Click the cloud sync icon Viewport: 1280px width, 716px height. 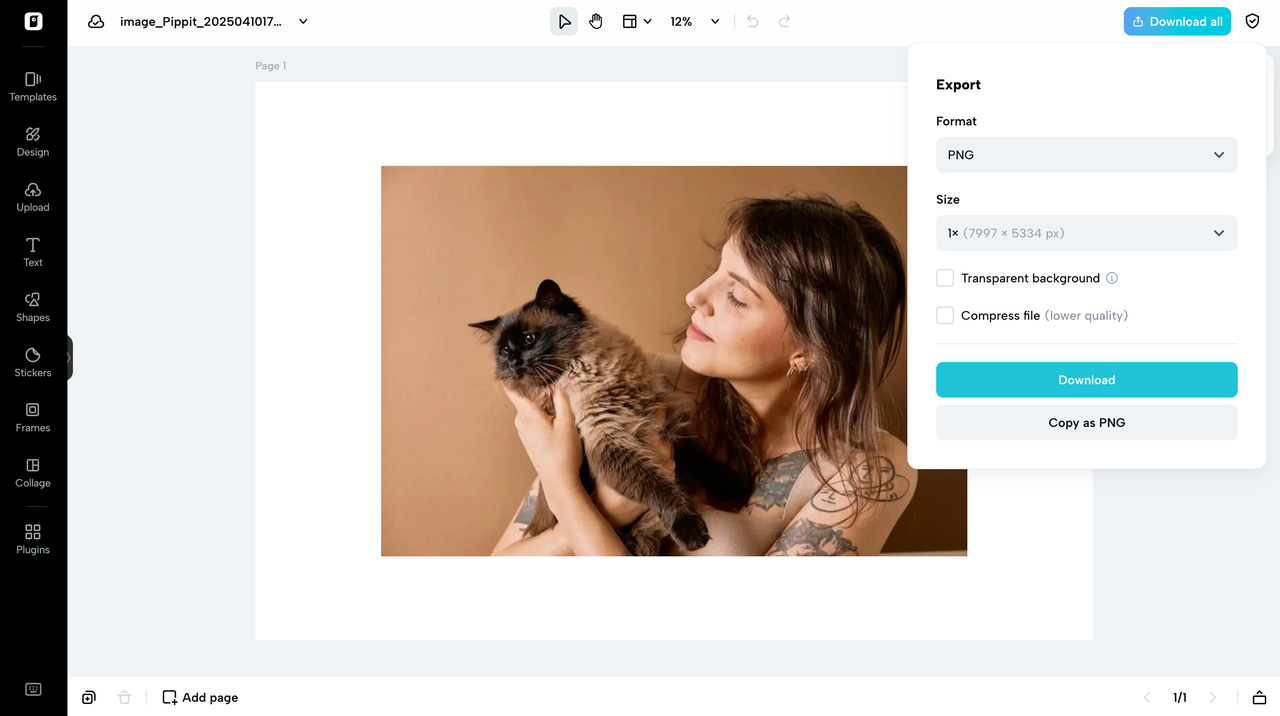coord(95,20)
